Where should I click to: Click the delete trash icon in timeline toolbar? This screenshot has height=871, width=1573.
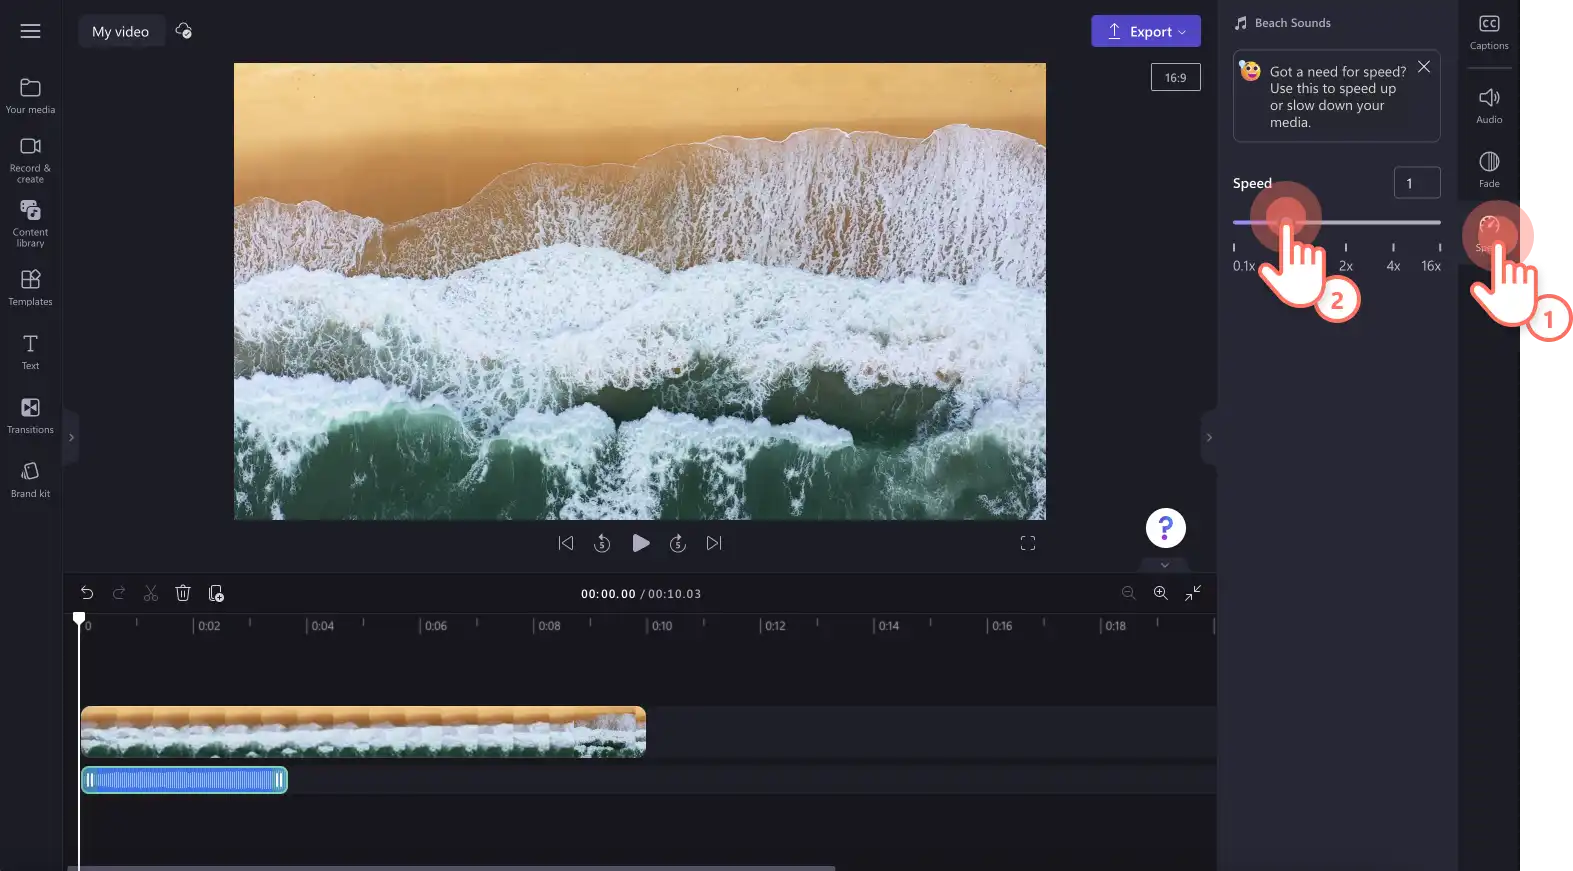183,593
